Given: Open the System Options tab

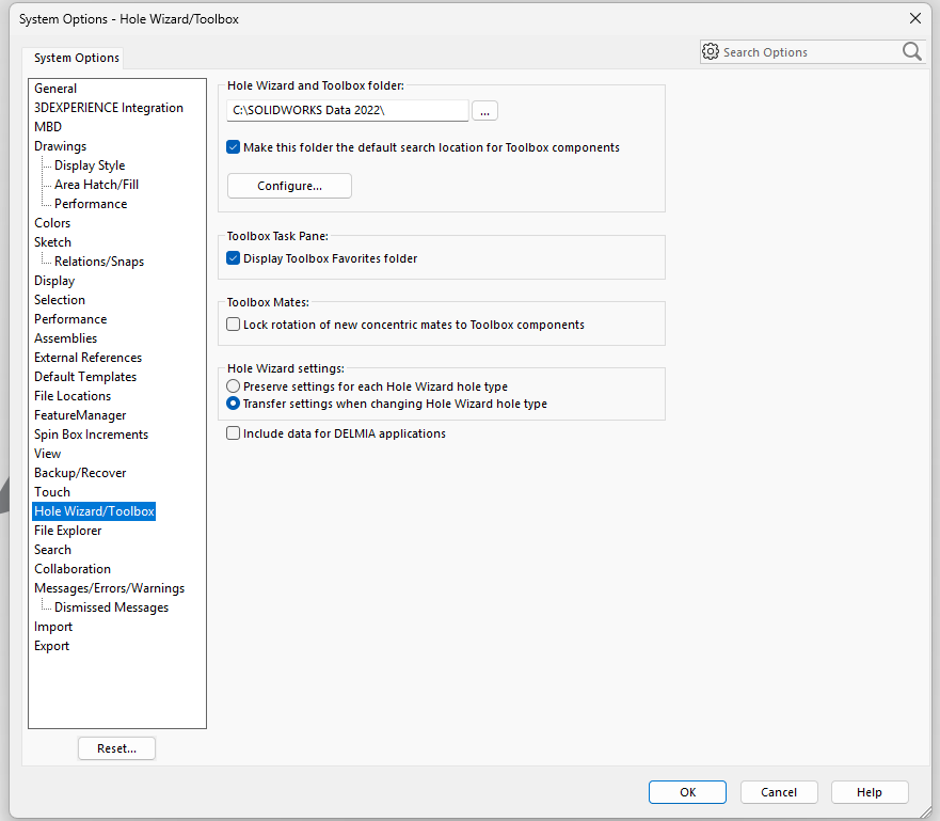Looking at the screenshot, I should [76, 58].
